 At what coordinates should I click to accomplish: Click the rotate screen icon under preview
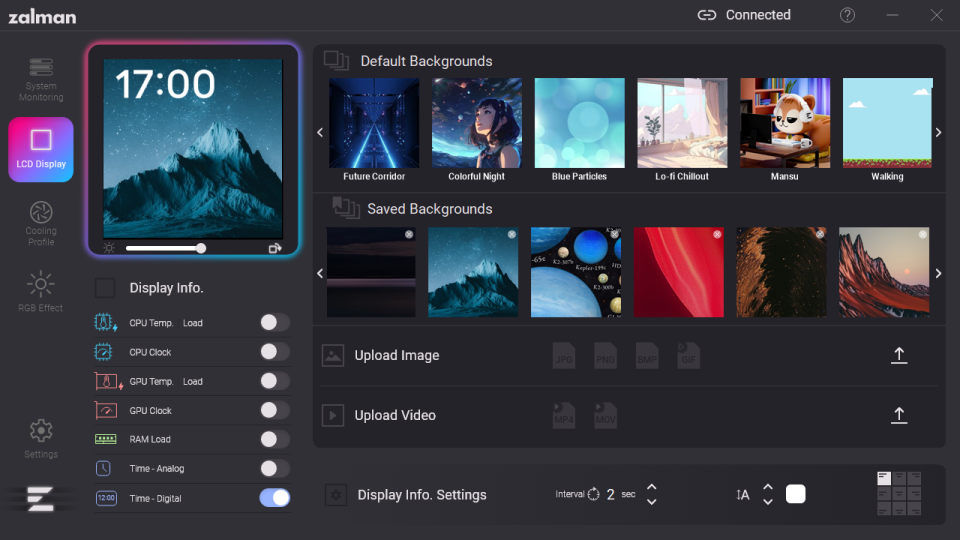[x=275, y=248]
